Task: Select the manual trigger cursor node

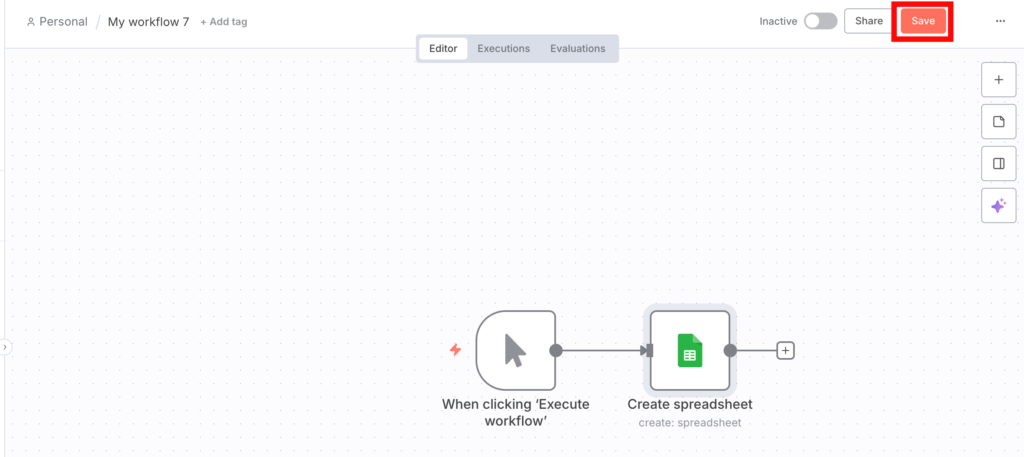Action: (515, 350)
